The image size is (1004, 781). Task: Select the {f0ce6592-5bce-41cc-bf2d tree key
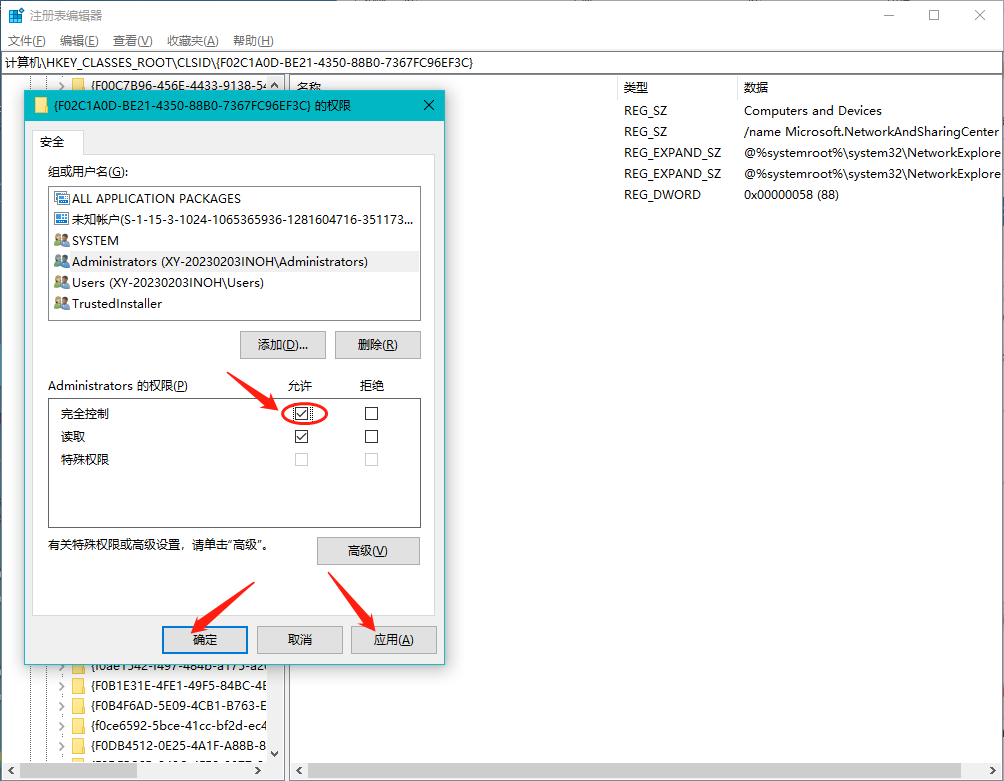pos(178,726)
